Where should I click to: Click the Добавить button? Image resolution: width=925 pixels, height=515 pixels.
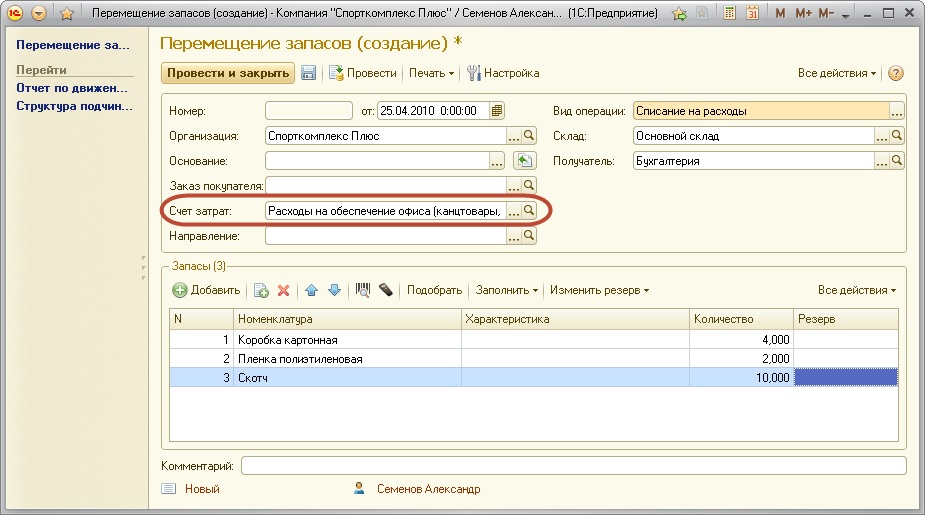point(206,290)
